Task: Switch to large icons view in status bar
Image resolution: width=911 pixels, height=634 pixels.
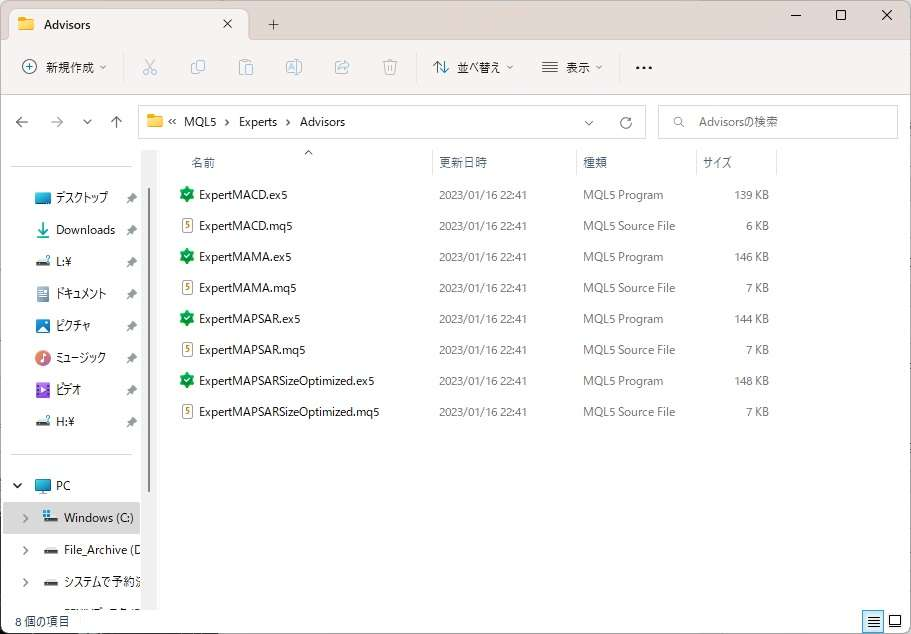Action: coord(895,622)
